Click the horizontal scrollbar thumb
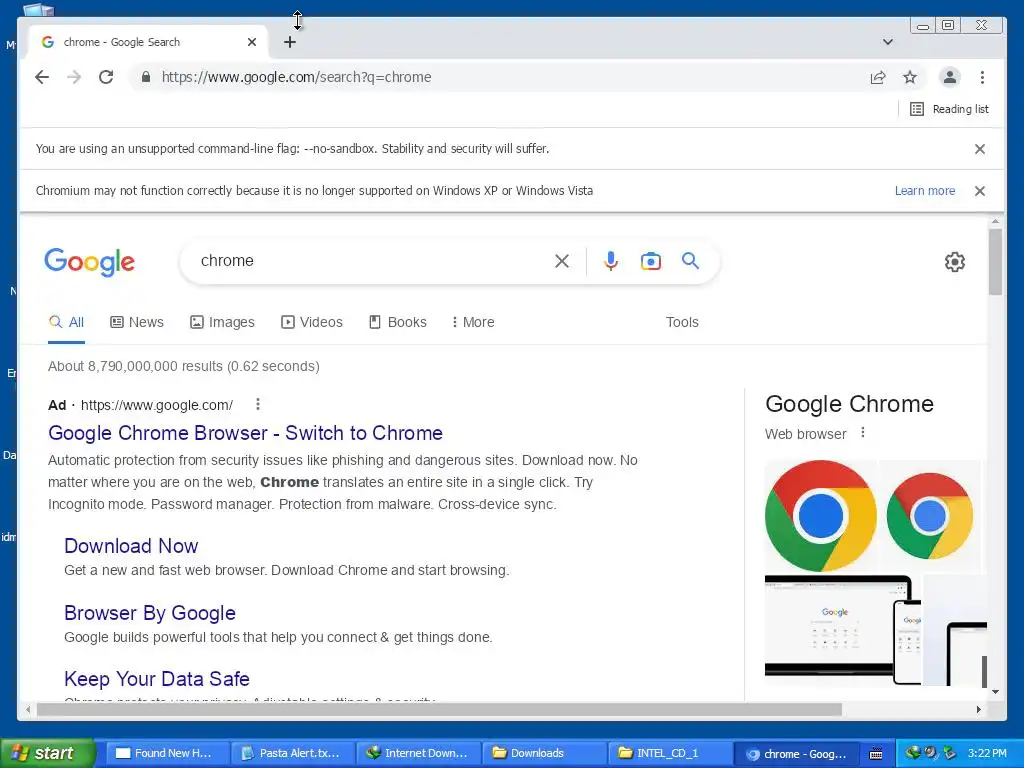The height and width of the screenshot is (768, 1024). tap(440, 709)
